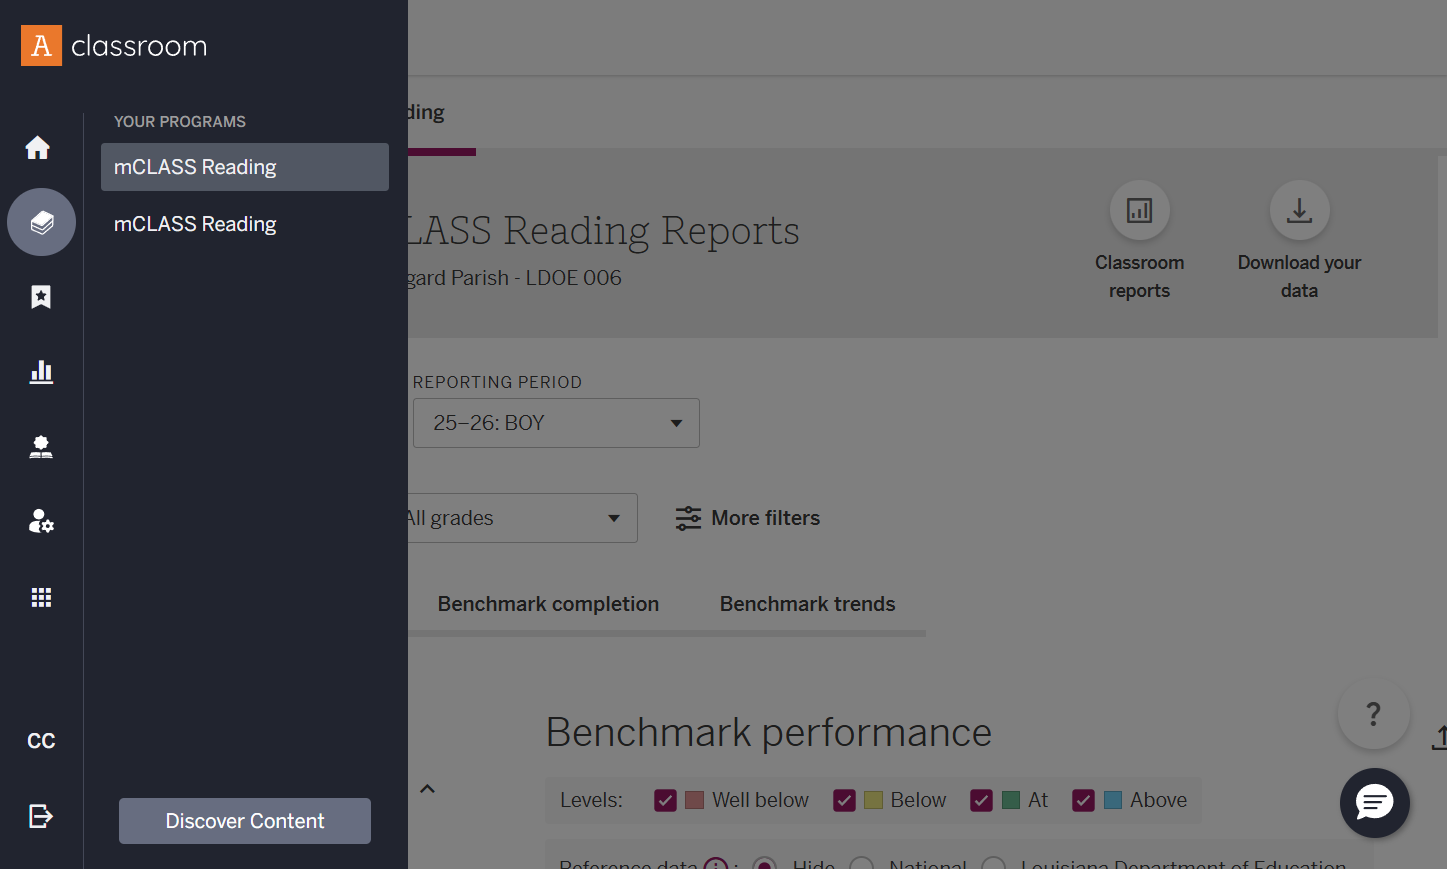Switch to the Benchmark trends tab

(808, 604)
